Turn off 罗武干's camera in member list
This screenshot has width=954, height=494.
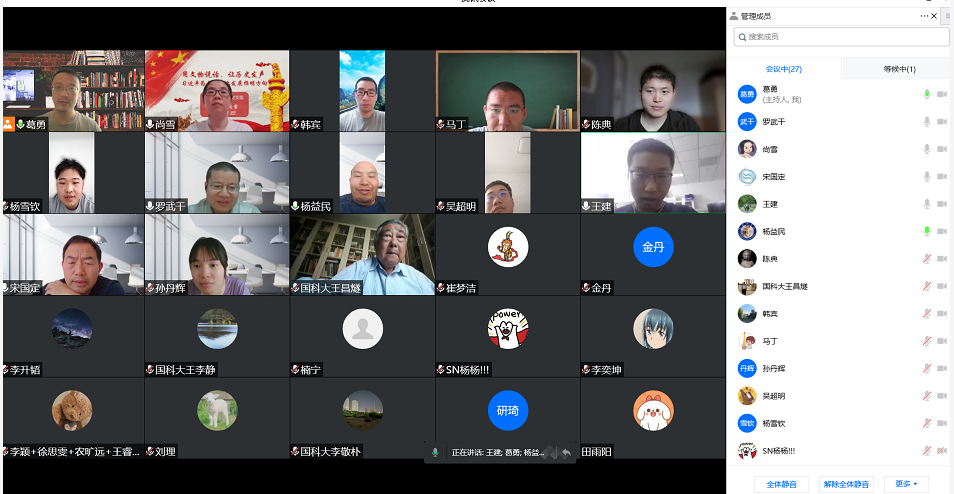pyautogui.click(x=942, y=122)
